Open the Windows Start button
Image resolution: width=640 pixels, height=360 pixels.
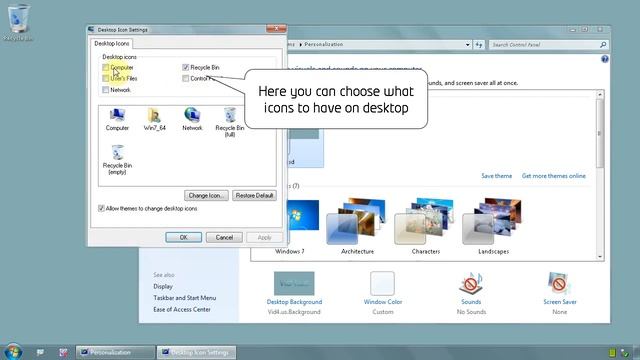[x=13, y=351]
